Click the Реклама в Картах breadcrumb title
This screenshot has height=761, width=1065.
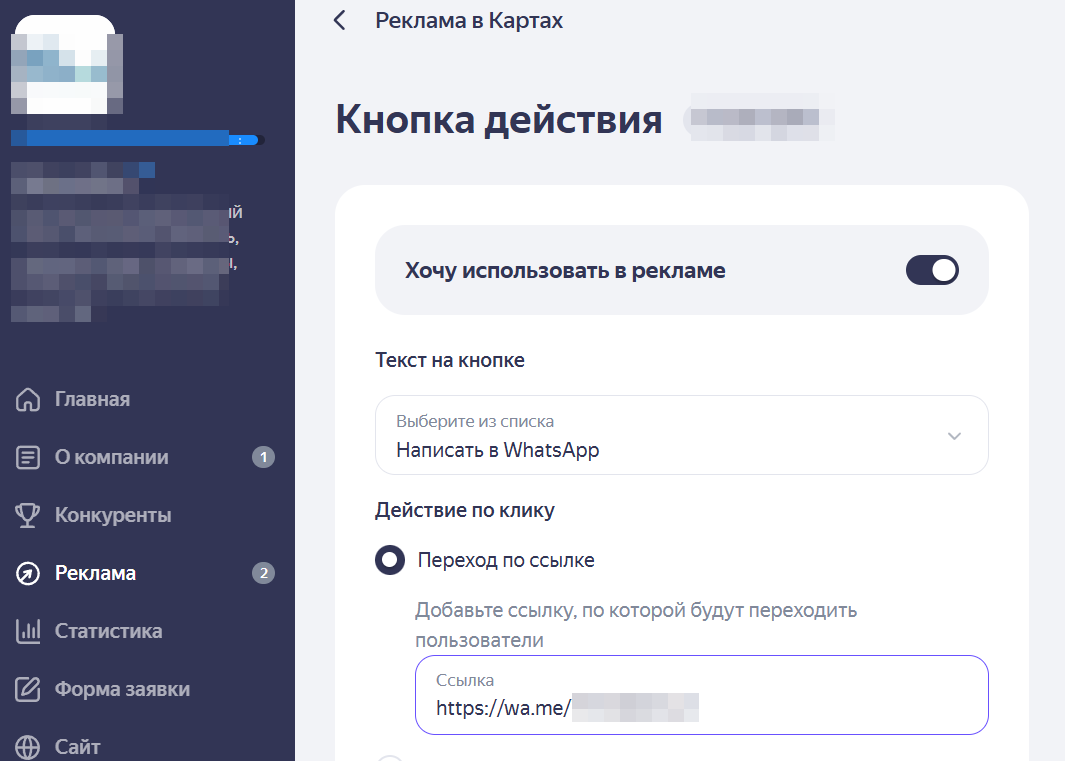469,21
